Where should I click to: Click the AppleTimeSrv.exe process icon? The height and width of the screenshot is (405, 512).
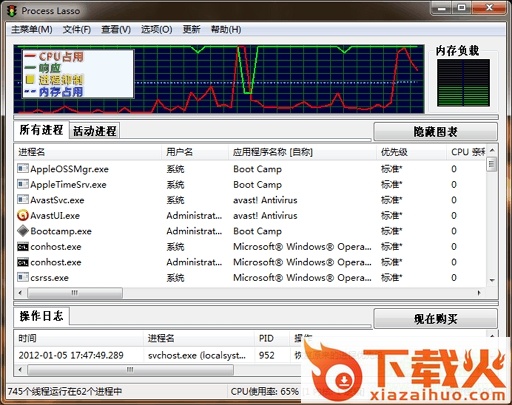tap(23, 184)
